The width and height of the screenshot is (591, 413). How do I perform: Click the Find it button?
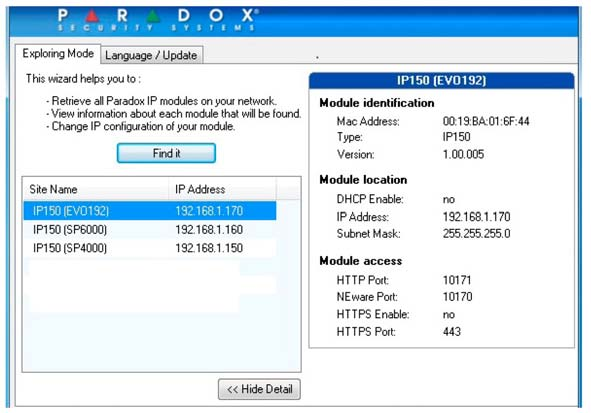coord(166,153)
